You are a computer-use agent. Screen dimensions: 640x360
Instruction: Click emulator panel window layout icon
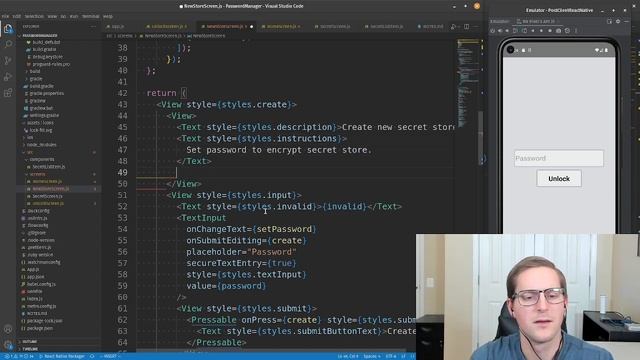point(609,21)
